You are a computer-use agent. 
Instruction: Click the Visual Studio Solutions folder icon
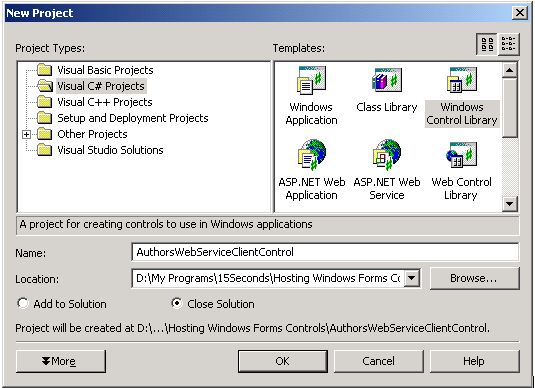[44, 150]
